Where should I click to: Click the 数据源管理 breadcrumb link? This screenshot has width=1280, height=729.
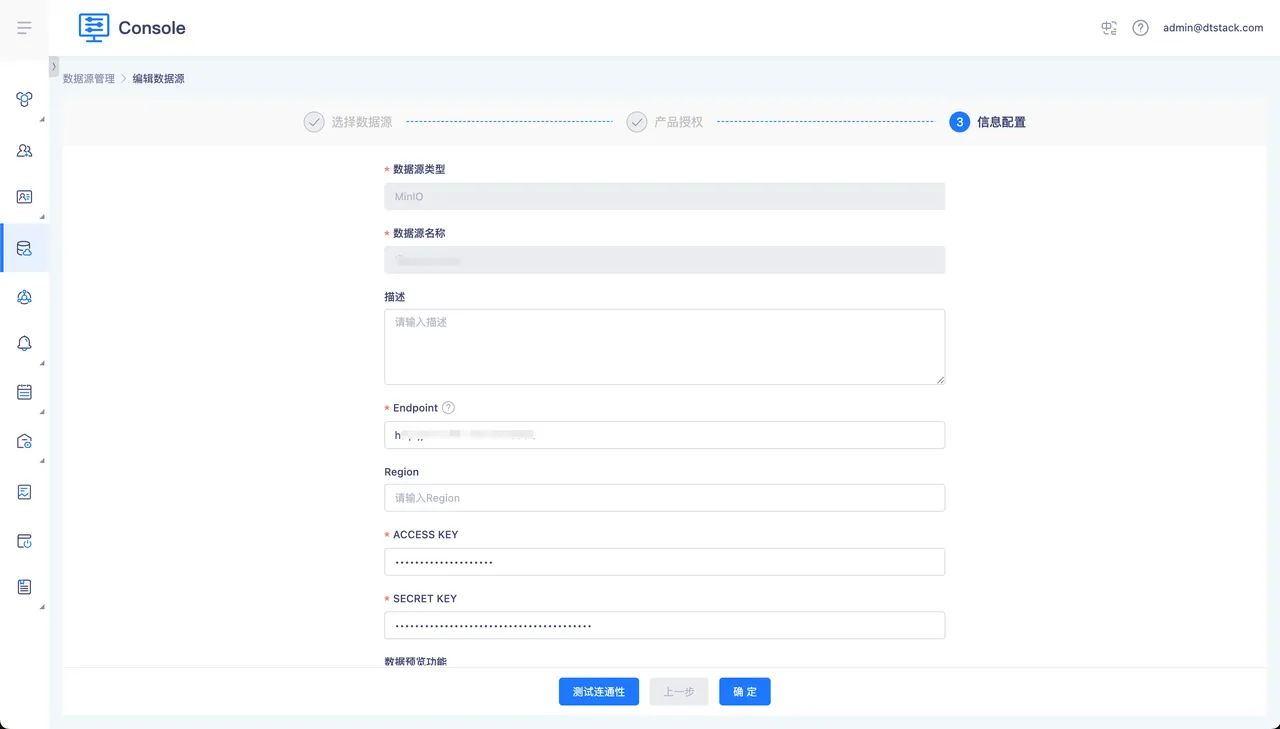point(89,78)
